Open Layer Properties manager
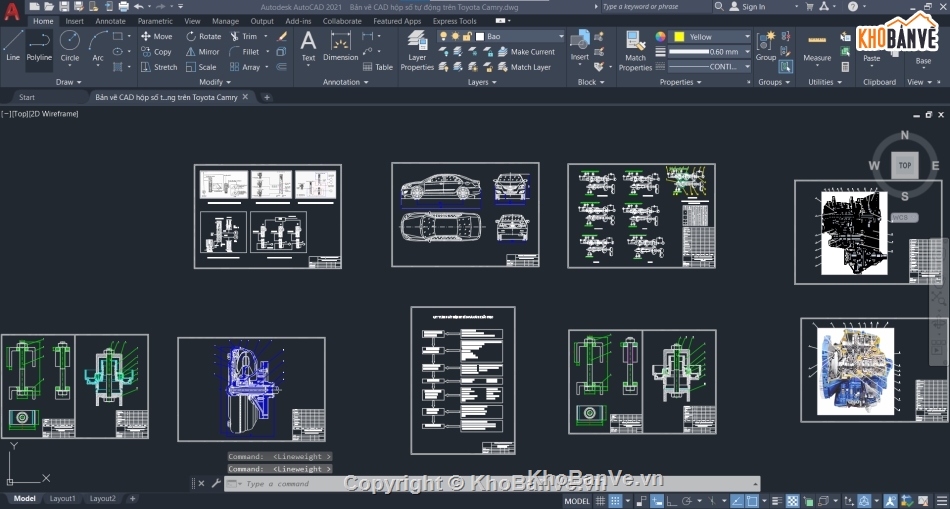Viewport: 950px width, 509px height. point(417,51)
